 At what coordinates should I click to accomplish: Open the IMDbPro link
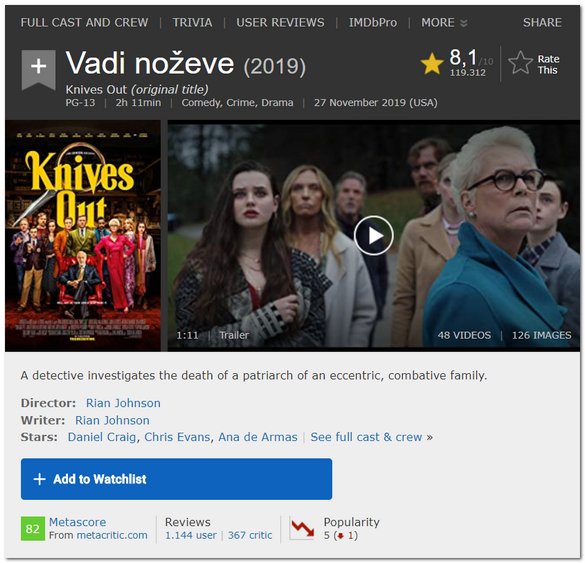[373, 23]
